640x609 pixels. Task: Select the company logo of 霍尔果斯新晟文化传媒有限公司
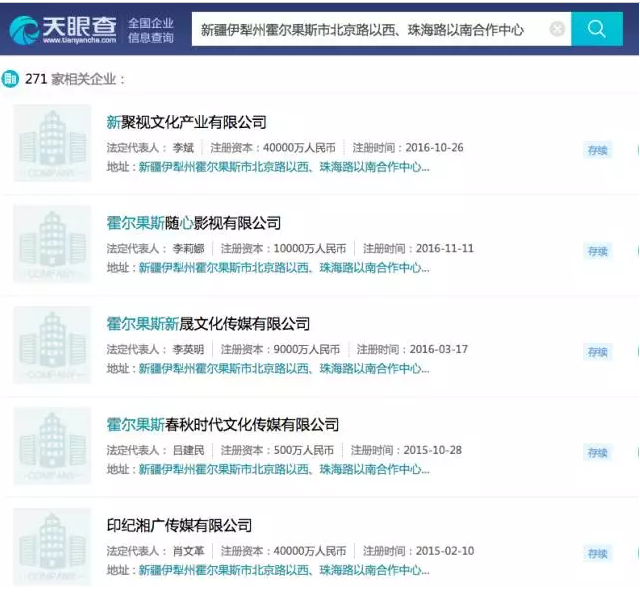(x=52, y=345)
